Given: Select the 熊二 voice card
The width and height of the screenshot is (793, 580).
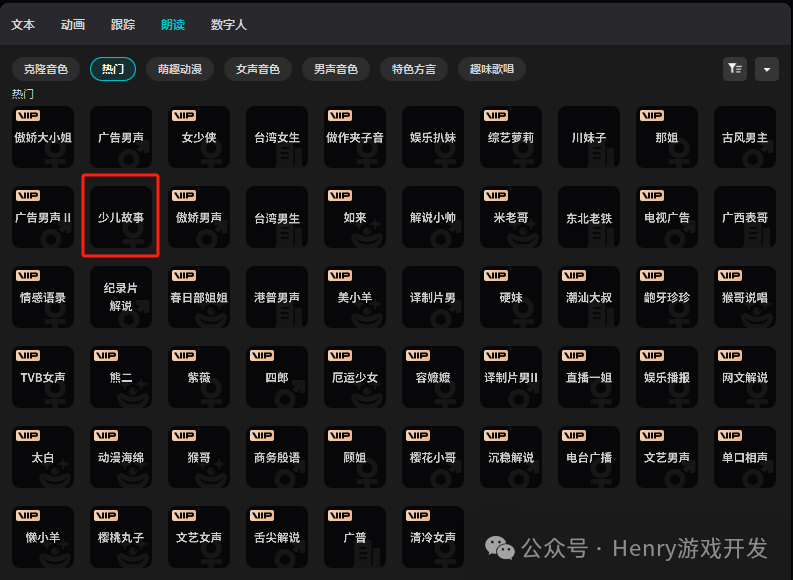Looking at the screenshot, I should pos(121,377).
